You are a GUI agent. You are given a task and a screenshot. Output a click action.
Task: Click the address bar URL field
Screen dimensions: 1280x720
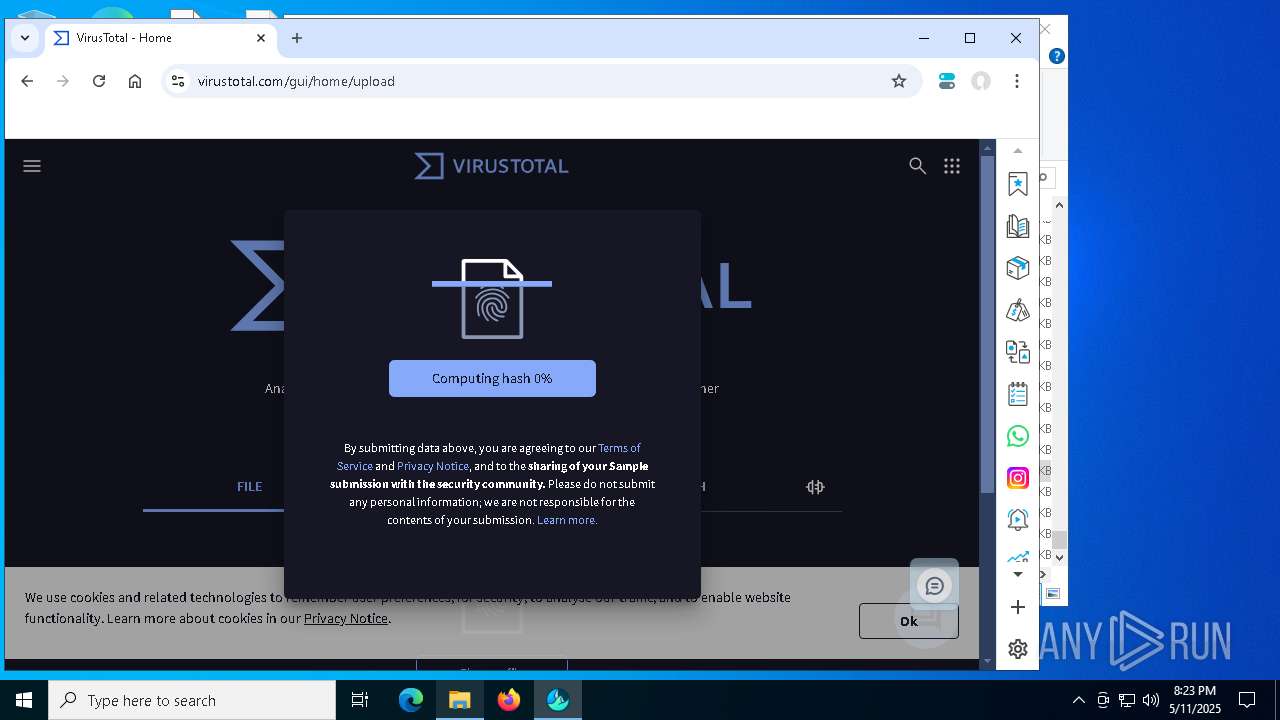tap(540, 81)
